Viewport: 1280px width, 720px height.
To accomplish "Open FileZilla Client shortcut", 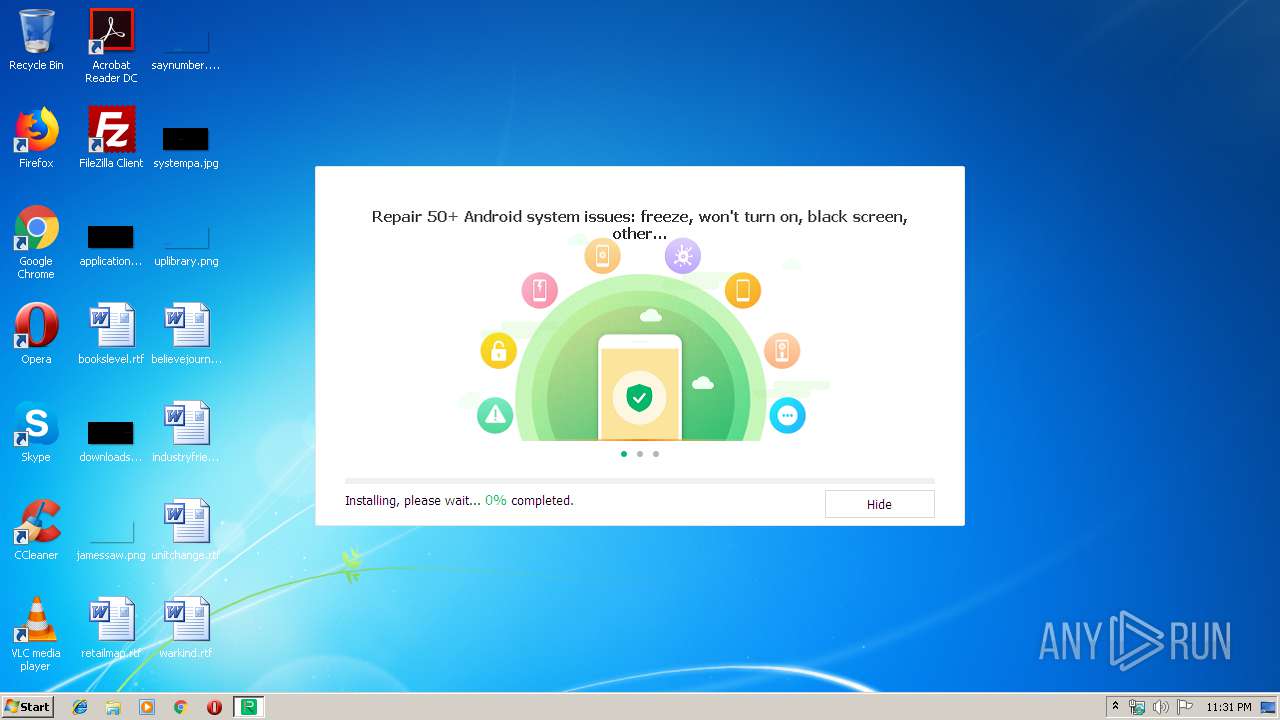I will 111,138.
